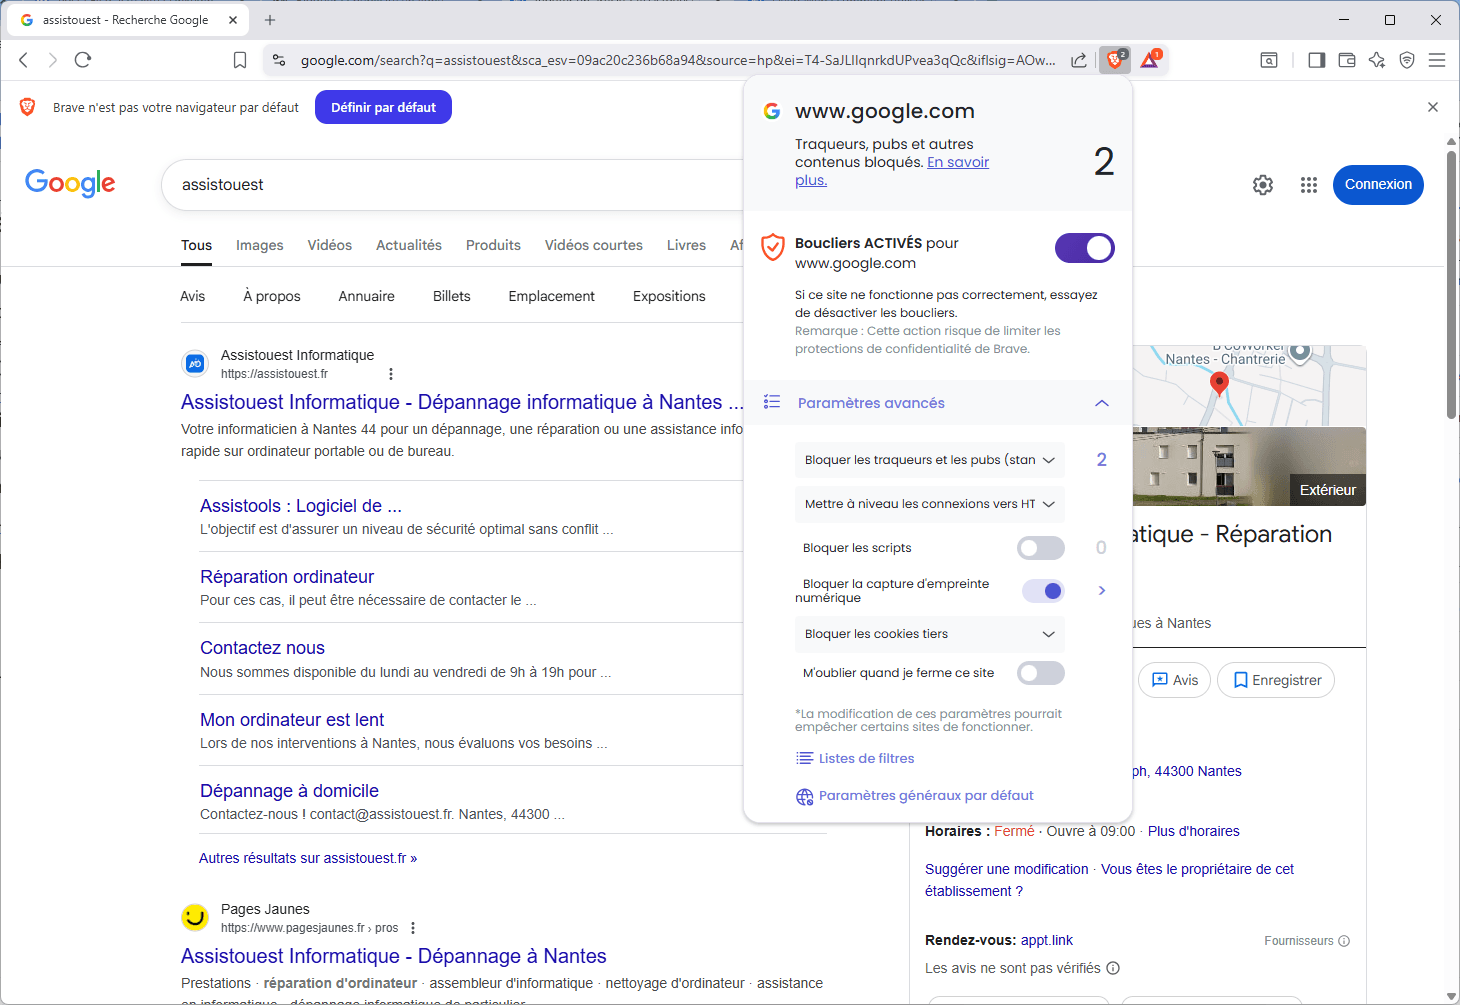The width and height of the screenshot is (1460, 1005).
Task: Open Leo AI sparkle icon
Action: [1377, 60]
